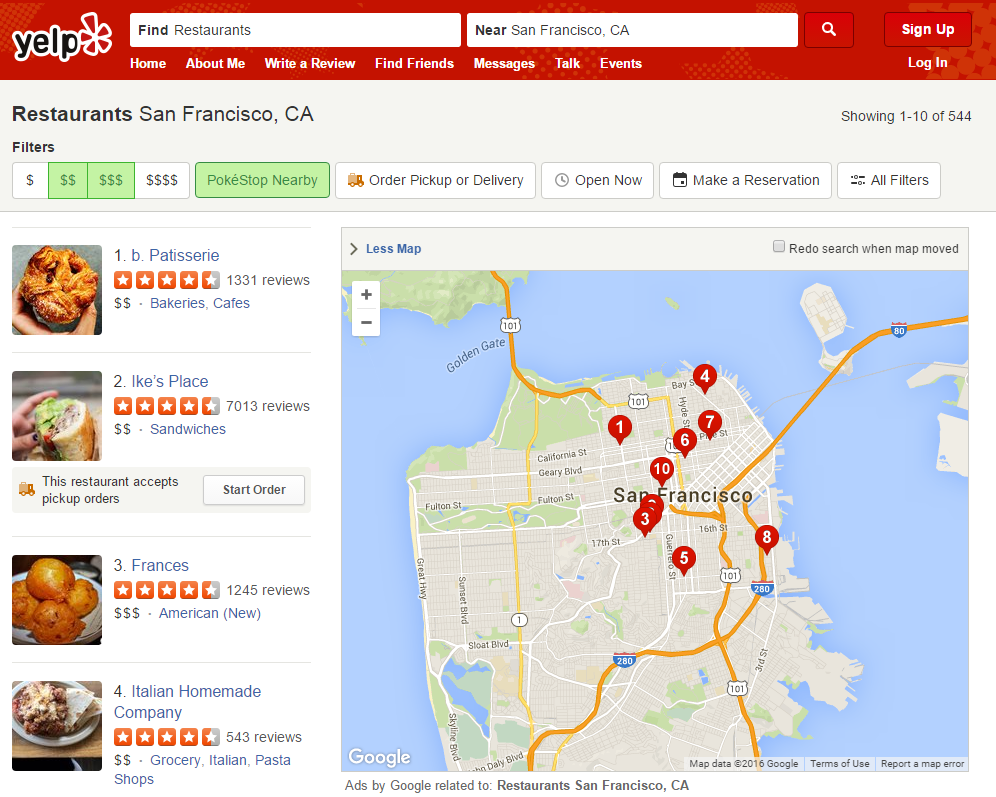Click the Sign Up button
The width and height of the screenshot is (996, 797).
[927, 29]
